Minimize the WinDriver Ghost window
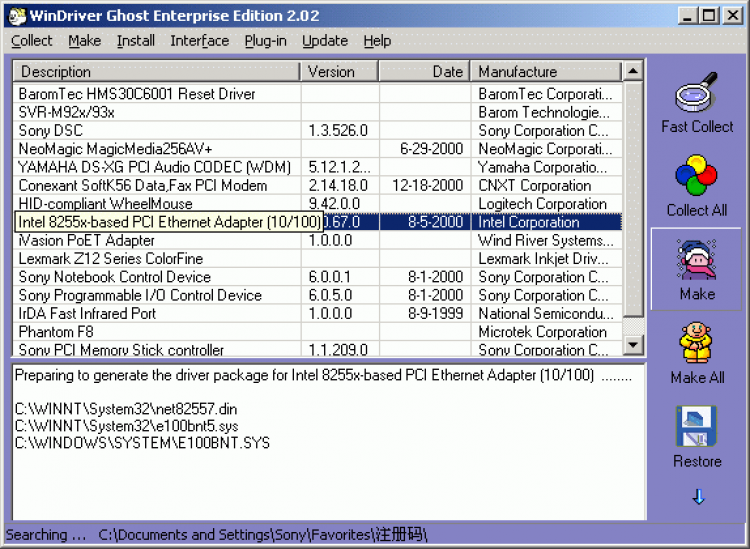The image size is (750, 549). 688,16
